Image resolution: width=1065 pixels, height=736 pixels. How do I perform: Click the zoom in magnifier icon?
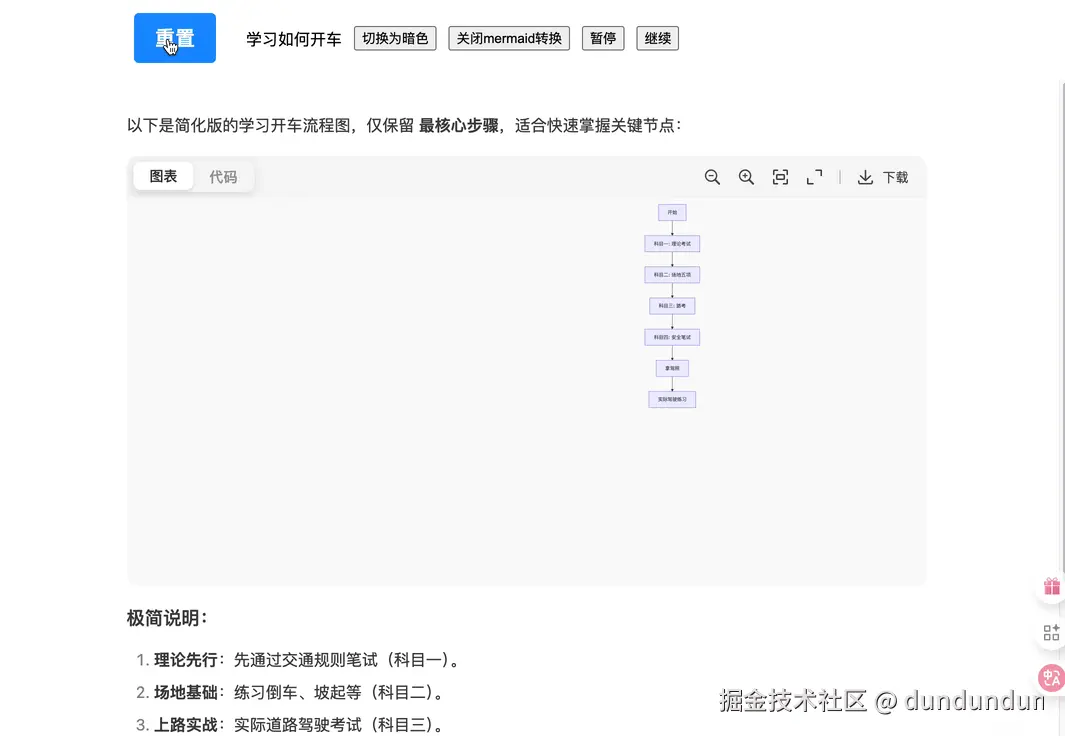[746, 177]
